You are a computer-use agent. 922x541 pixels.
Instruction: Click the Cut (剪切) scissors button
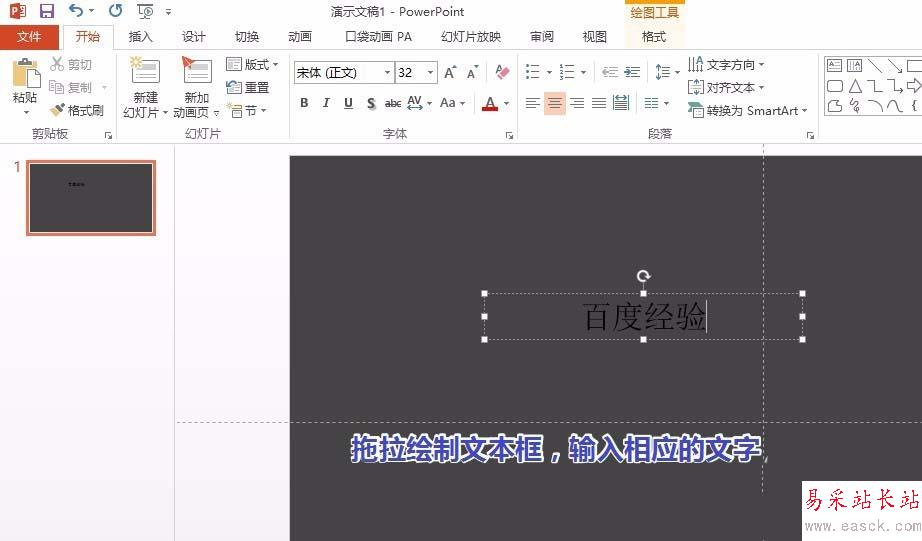click(71, 64)
